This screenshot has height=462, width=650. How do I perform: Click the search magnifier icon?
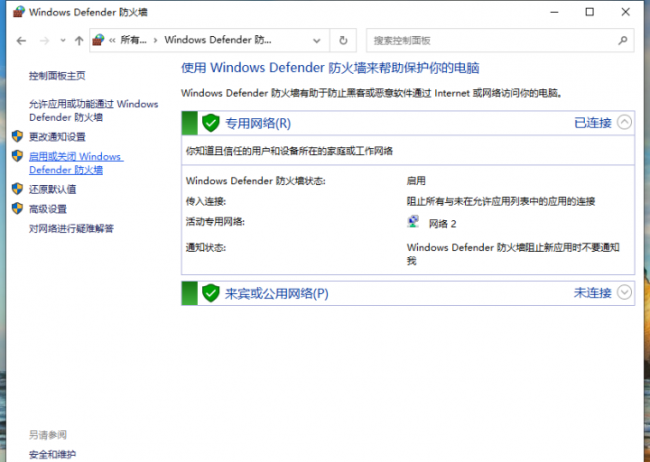pyautogui.click(x=623, y=41)
